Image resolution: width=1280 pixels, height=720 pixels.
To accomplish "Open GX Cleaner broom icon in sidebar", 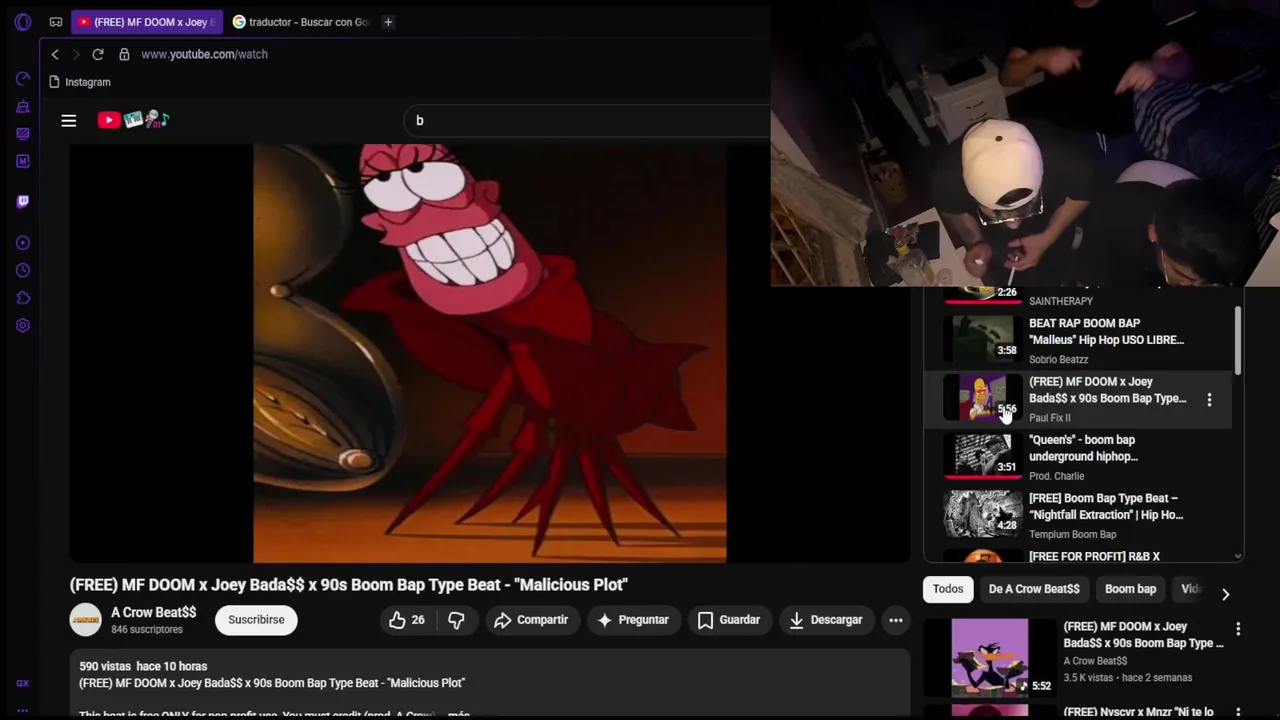I will (23, 106).
